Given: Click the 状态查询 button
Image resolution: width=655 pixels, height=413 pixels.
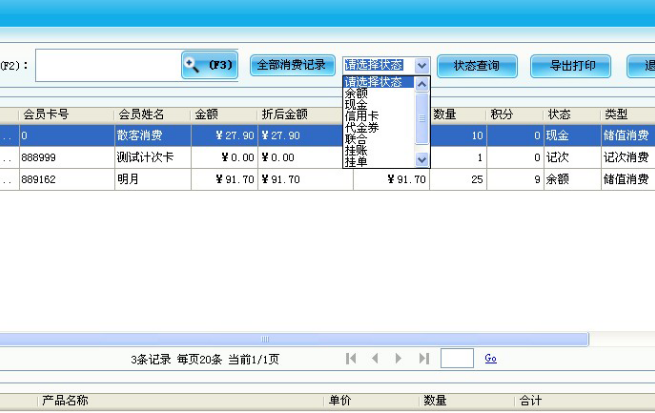Looking at the screenshot, I should (477, 66).
